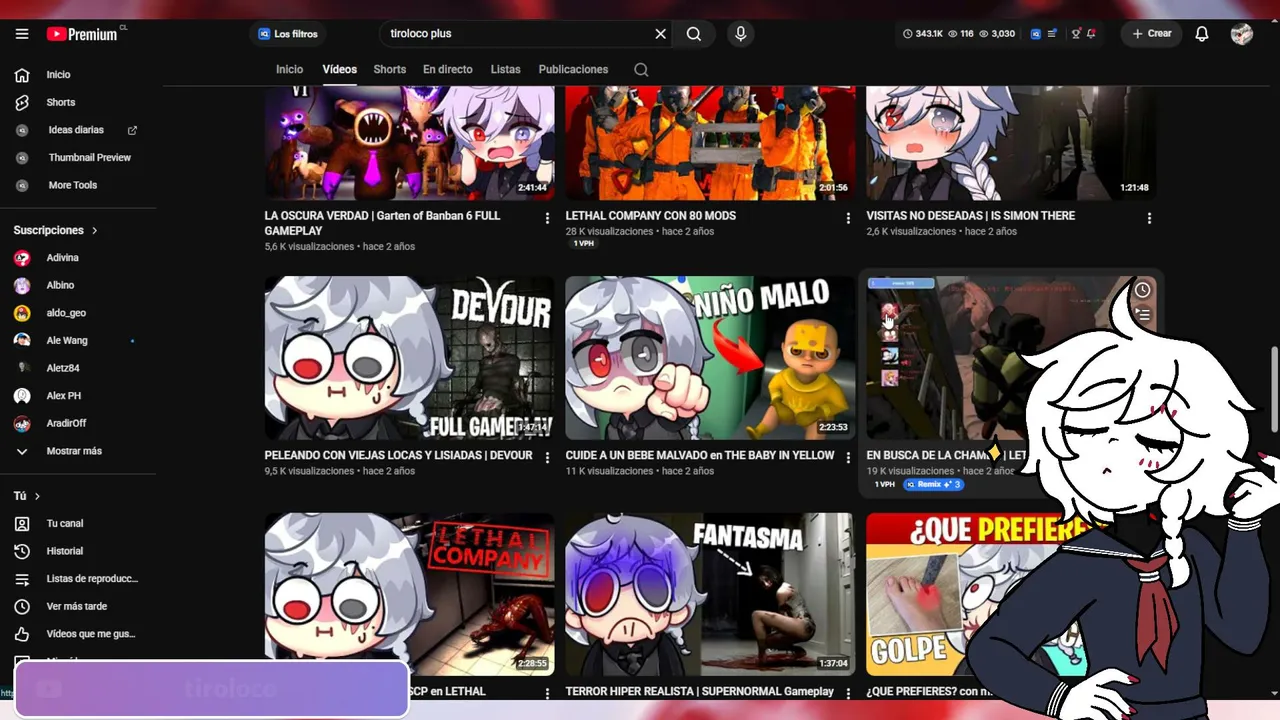Open video title LETHAL COMPANY CON 80 MODS
1280x720 pixels.
point(650,216)
